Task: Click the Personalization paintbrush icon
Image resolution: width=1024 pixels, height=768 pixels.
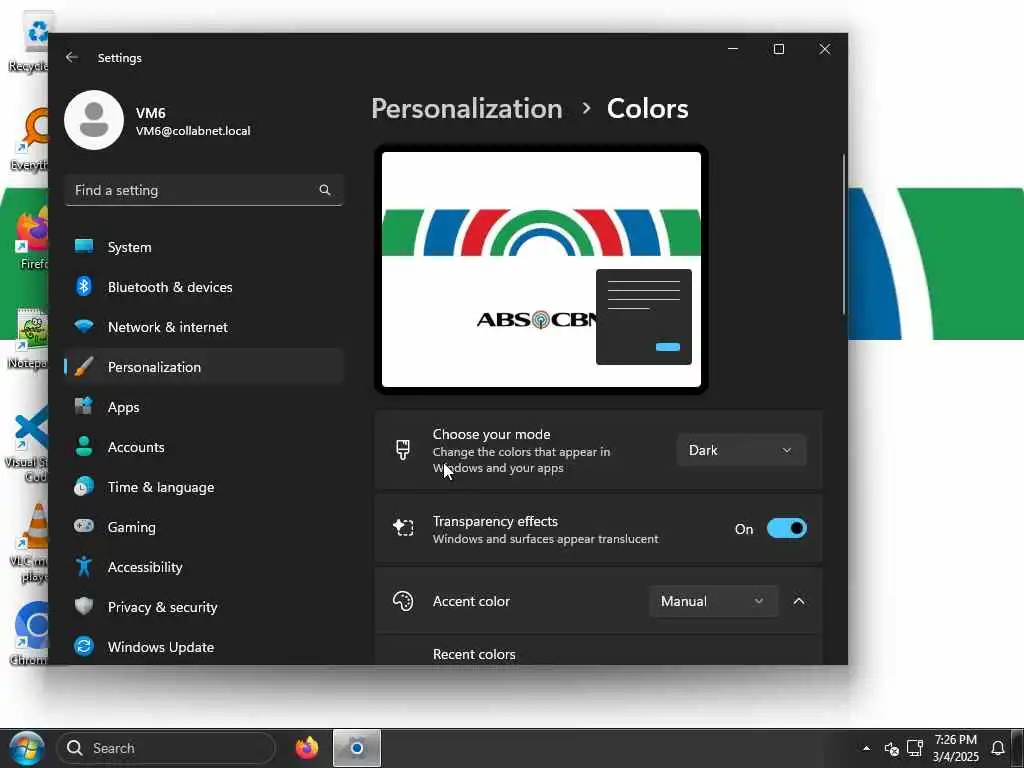Action: (84, 366)
